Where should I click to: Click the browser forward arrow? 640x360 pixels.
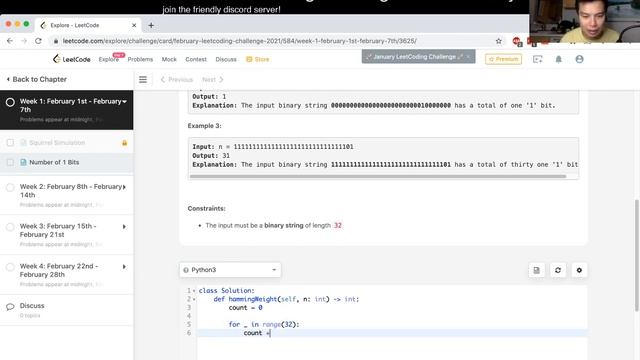[24, 41]
